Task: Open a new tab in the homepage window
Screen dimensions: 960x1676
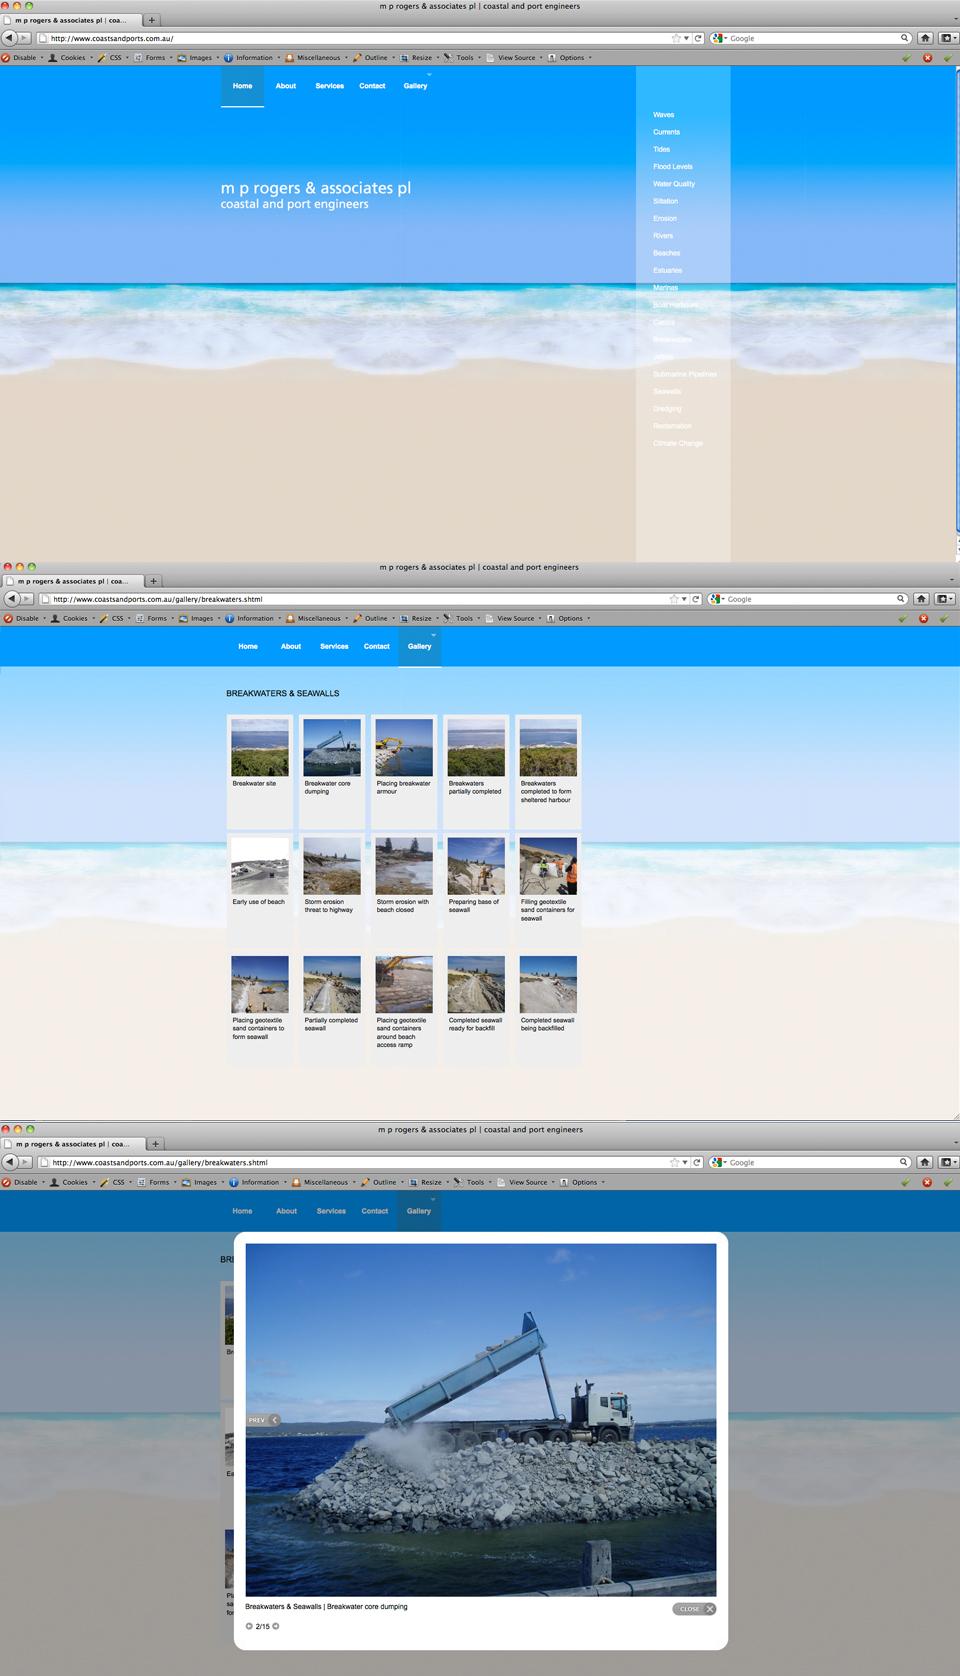Action: pyautogui.click(x=151, y=20)
